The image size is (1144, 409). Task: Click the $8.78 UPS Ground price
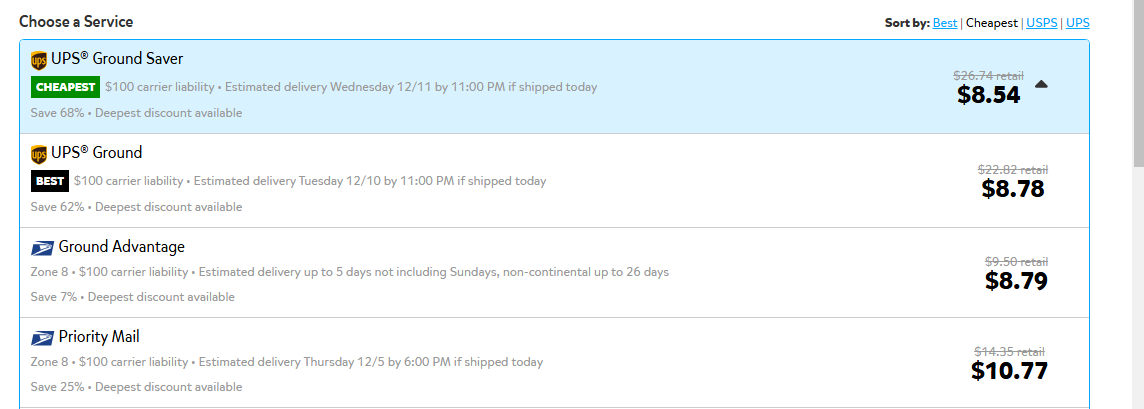[1013, 189]
